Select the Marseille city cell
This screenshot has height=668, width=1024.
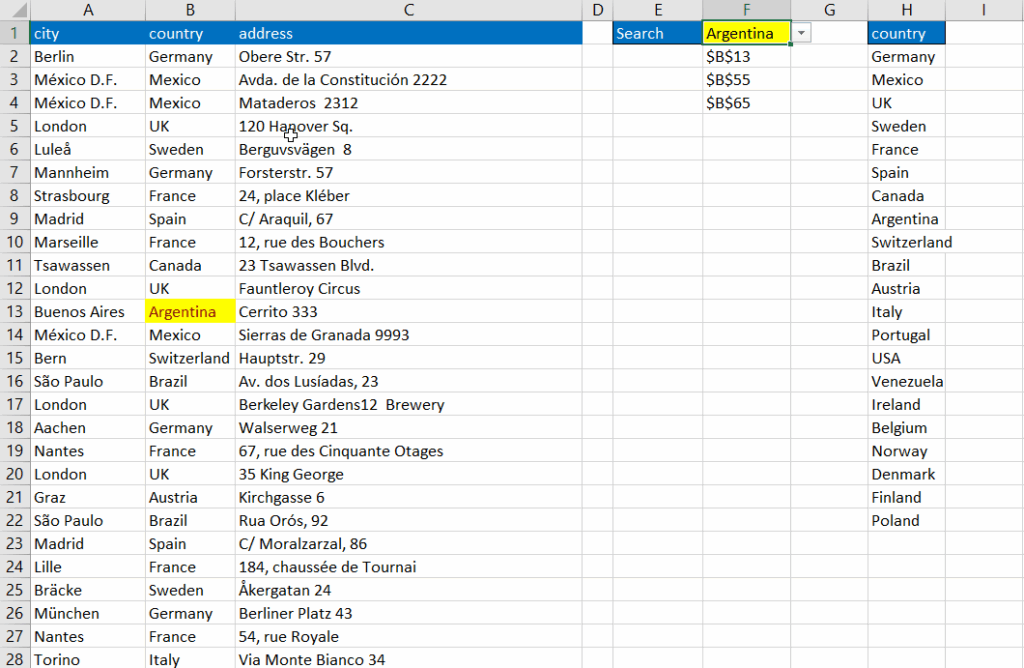tap(88, 242)
